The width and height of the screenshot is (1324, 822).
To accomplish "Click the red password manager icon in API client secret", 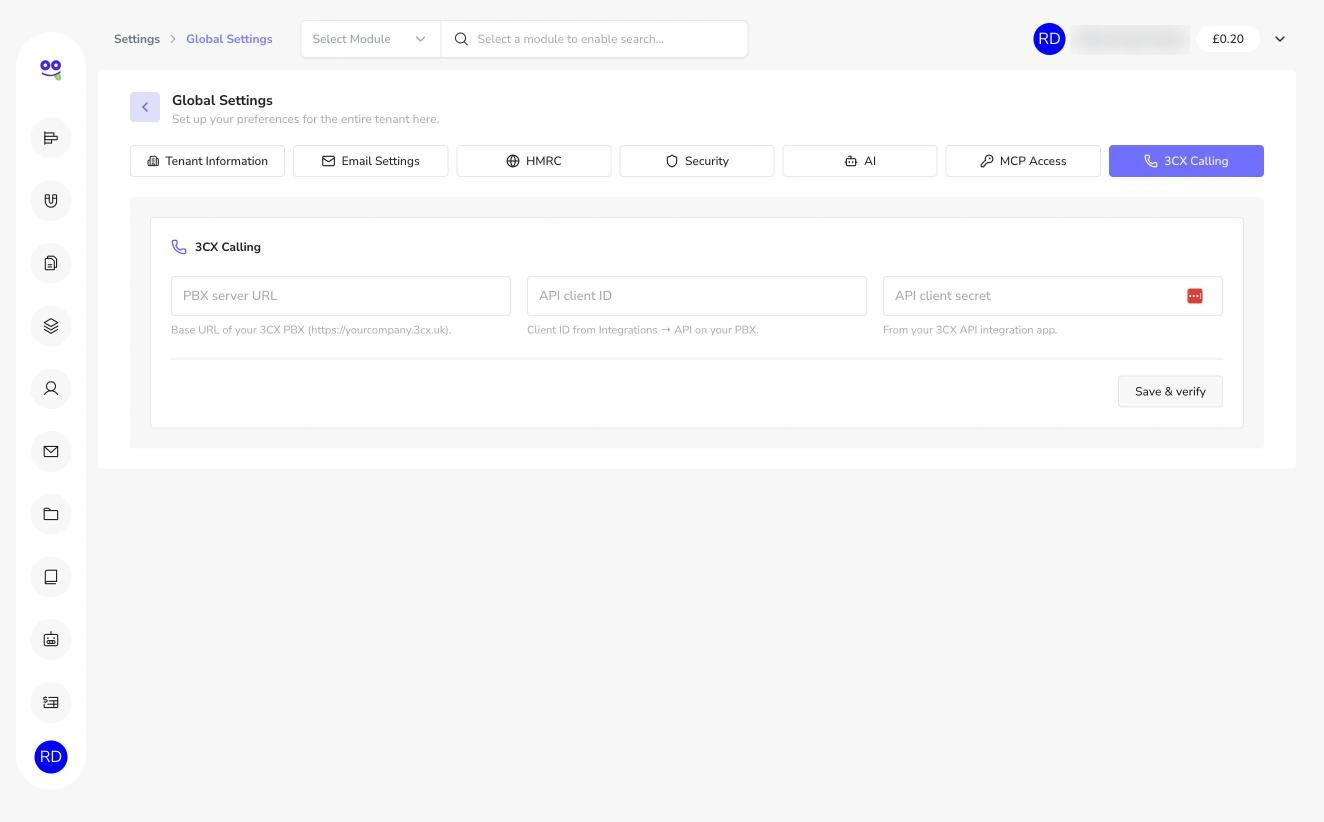I will coord(1195,296).
